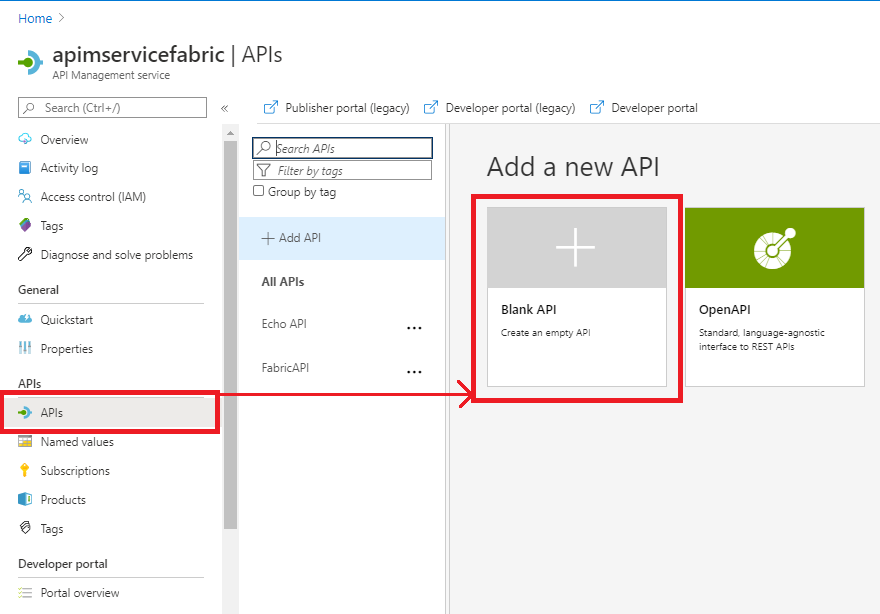The image size is (880, 614).
Task: Choose the Blank API tile
Action: point(577,297)
